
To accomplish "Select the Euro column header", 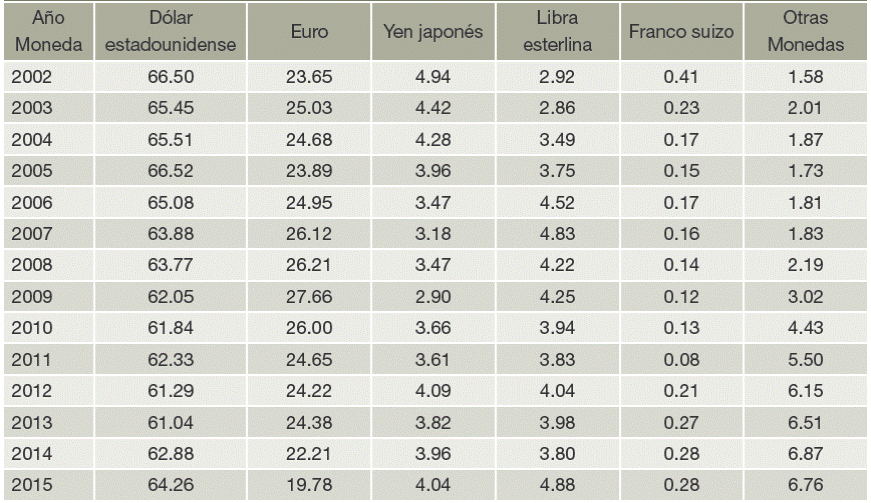I will 302,33.
